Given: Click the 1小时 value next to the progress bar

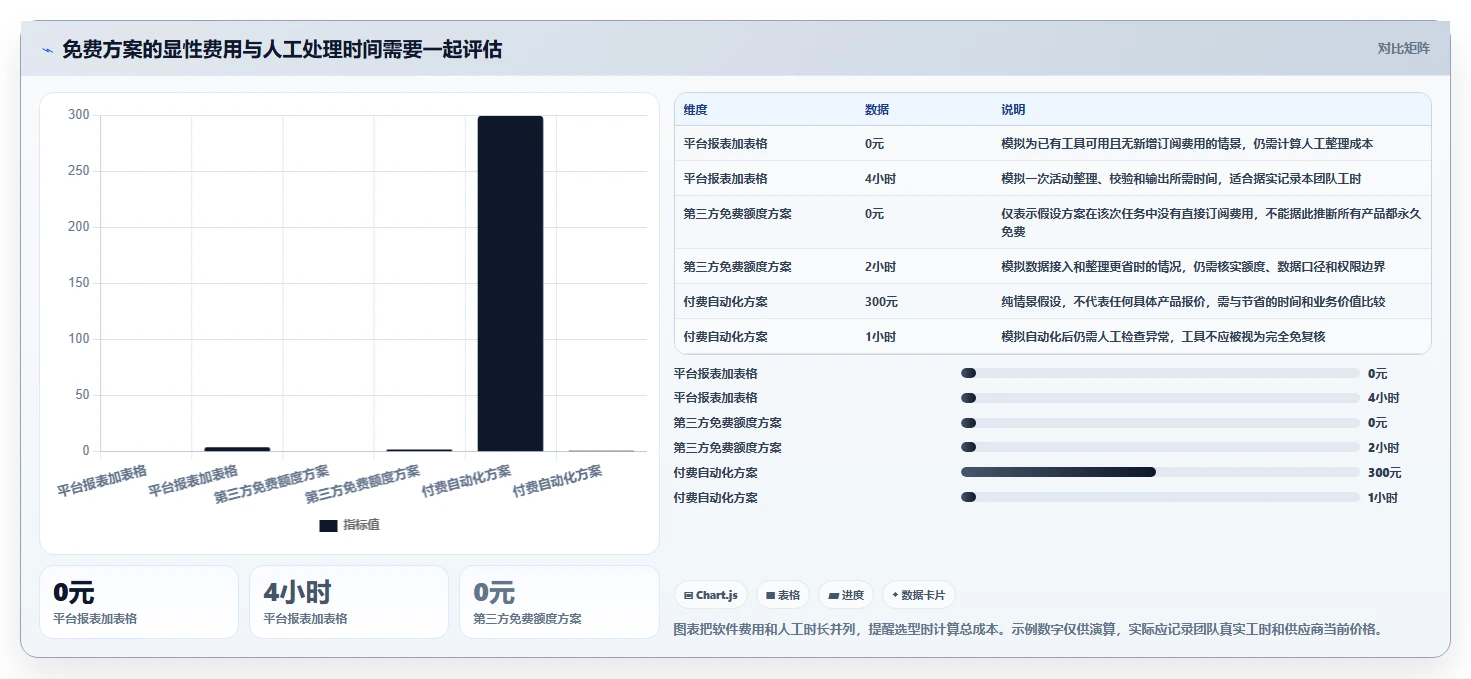Looking at the screenshot, I should coord(1383,498).
